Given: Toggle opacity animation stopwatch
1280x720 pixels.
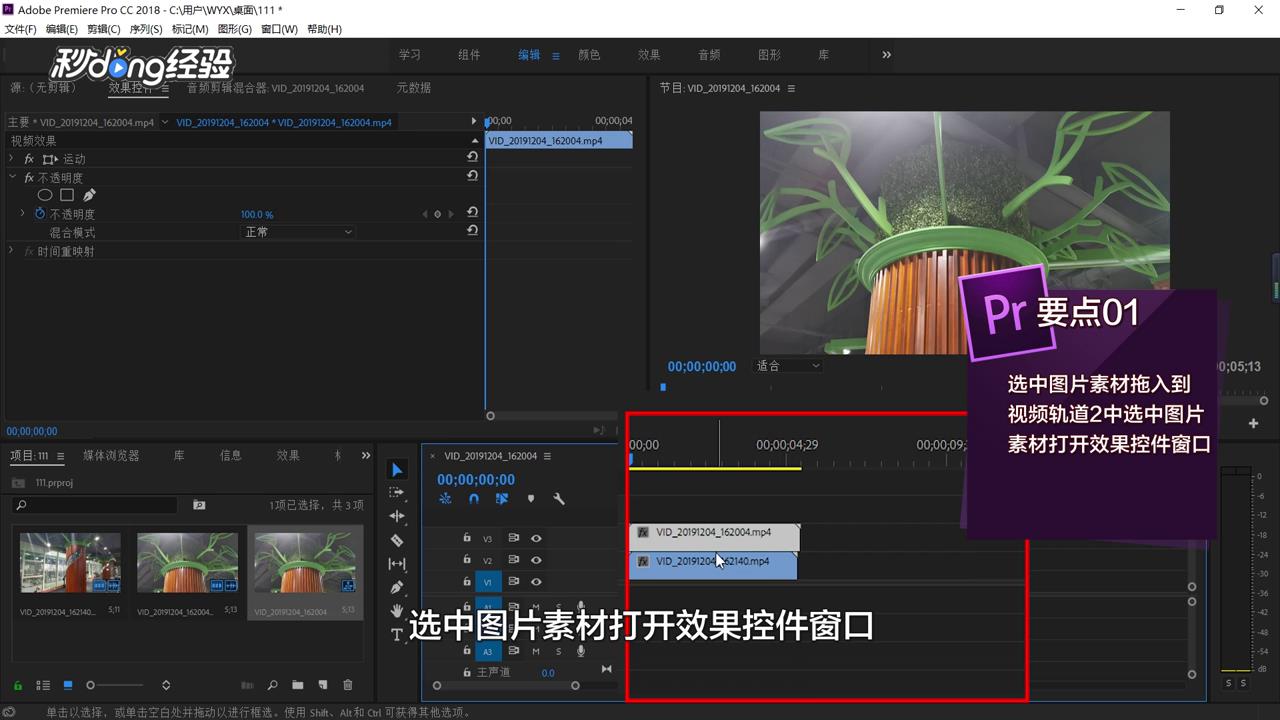Looking at the screenshot, I should 40,214.
